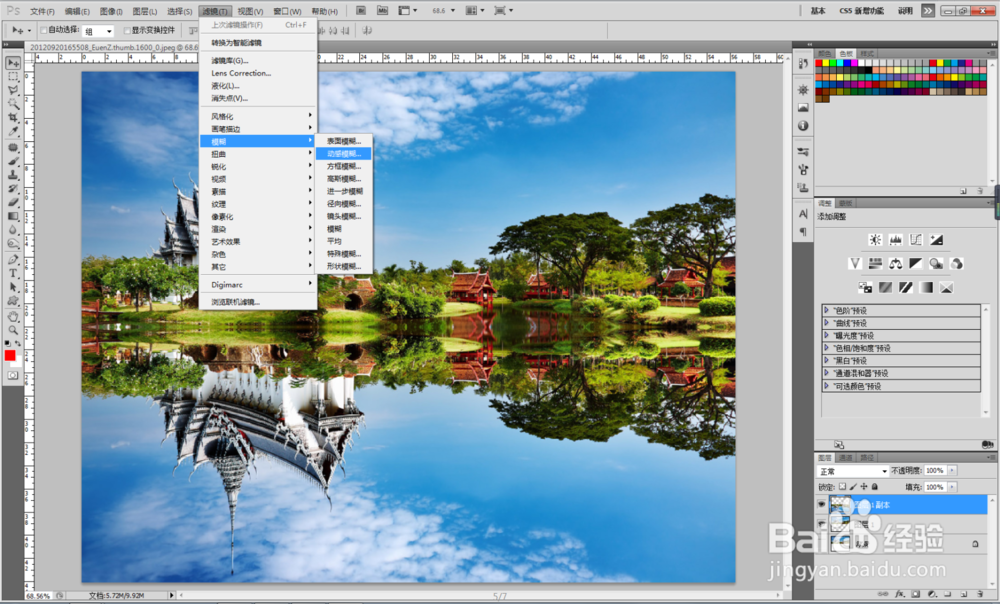Toggle Quick Mask mode icon
The image size is (1000, 604).
[13, 376]
